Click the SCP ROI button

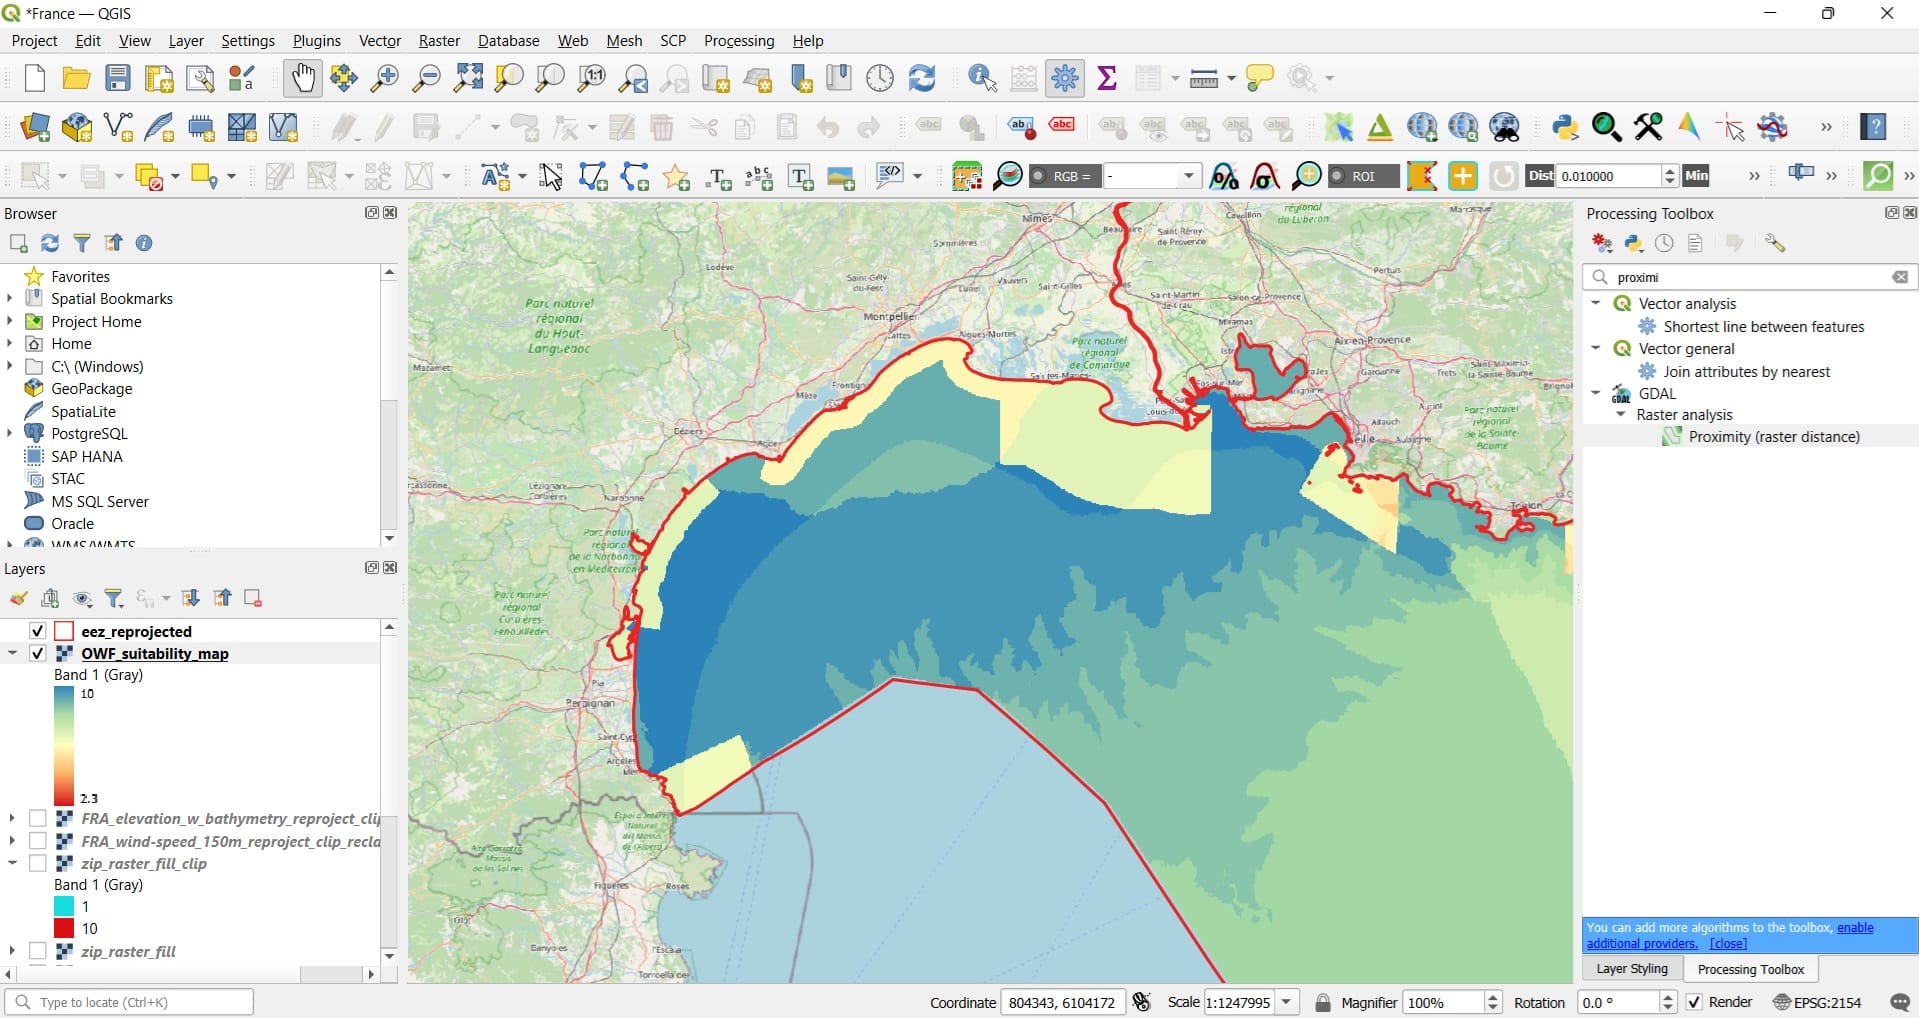(1363, 176)
